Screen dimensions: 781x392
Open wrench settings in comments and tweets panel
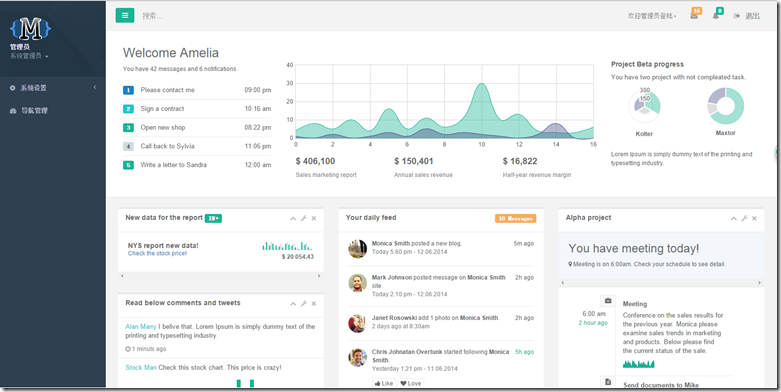pyautogui.click(x=304, y=303)
